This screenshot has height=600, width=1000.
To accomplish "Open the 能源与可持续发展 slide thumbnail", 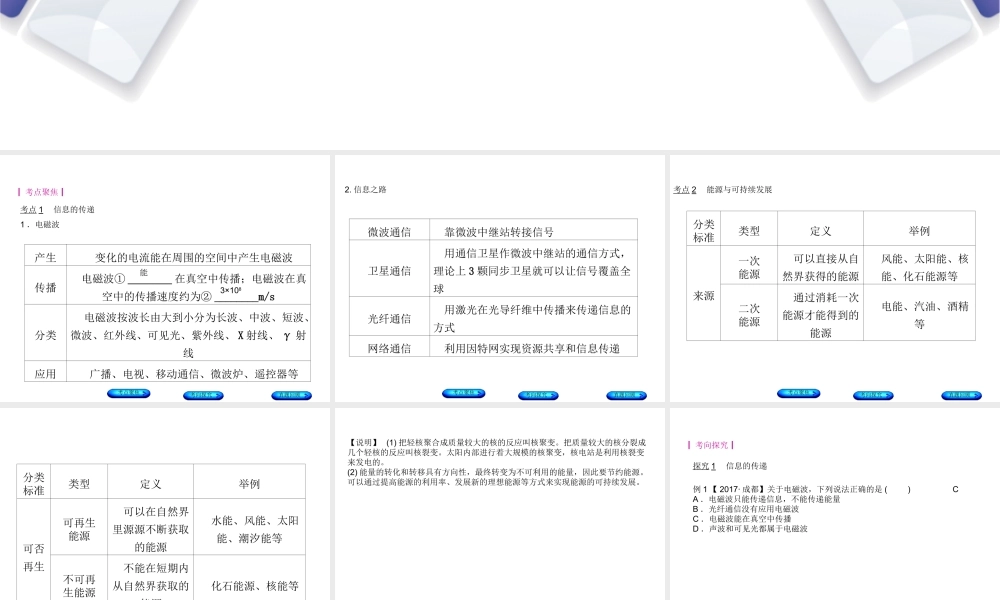I will pyautogui.click(x=835, y=279).
